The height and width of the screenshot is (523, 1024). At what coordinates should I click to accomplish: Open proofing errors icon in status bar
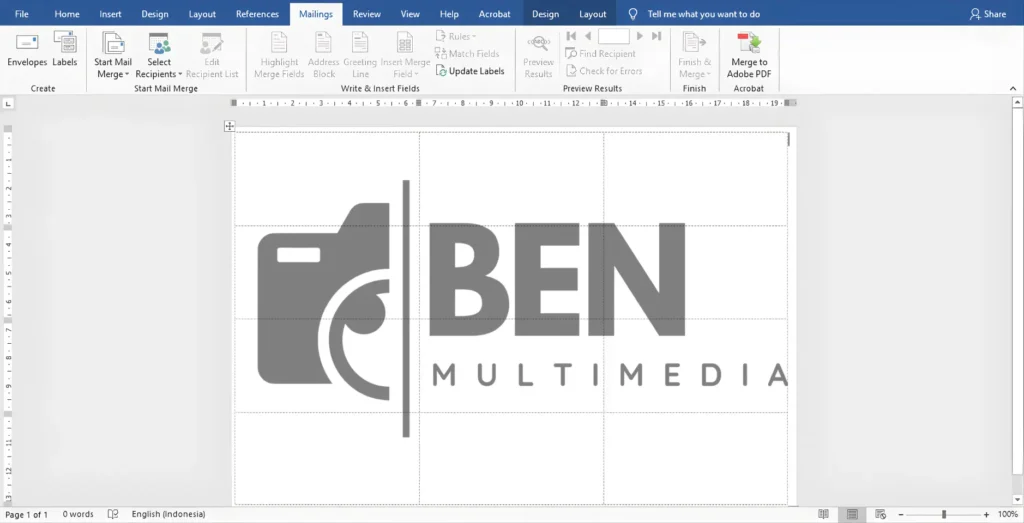pos(113,514)
